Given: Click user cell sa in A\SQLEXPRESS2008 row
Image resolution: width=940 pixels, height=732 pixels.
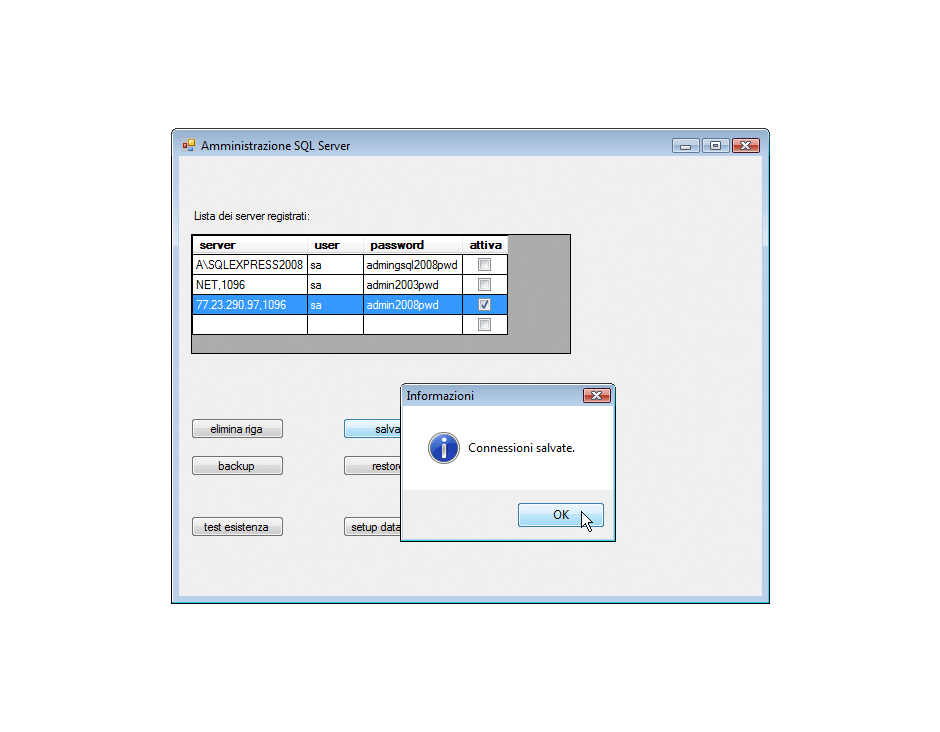Looking at the screenshot, I should tap(335, 264).
